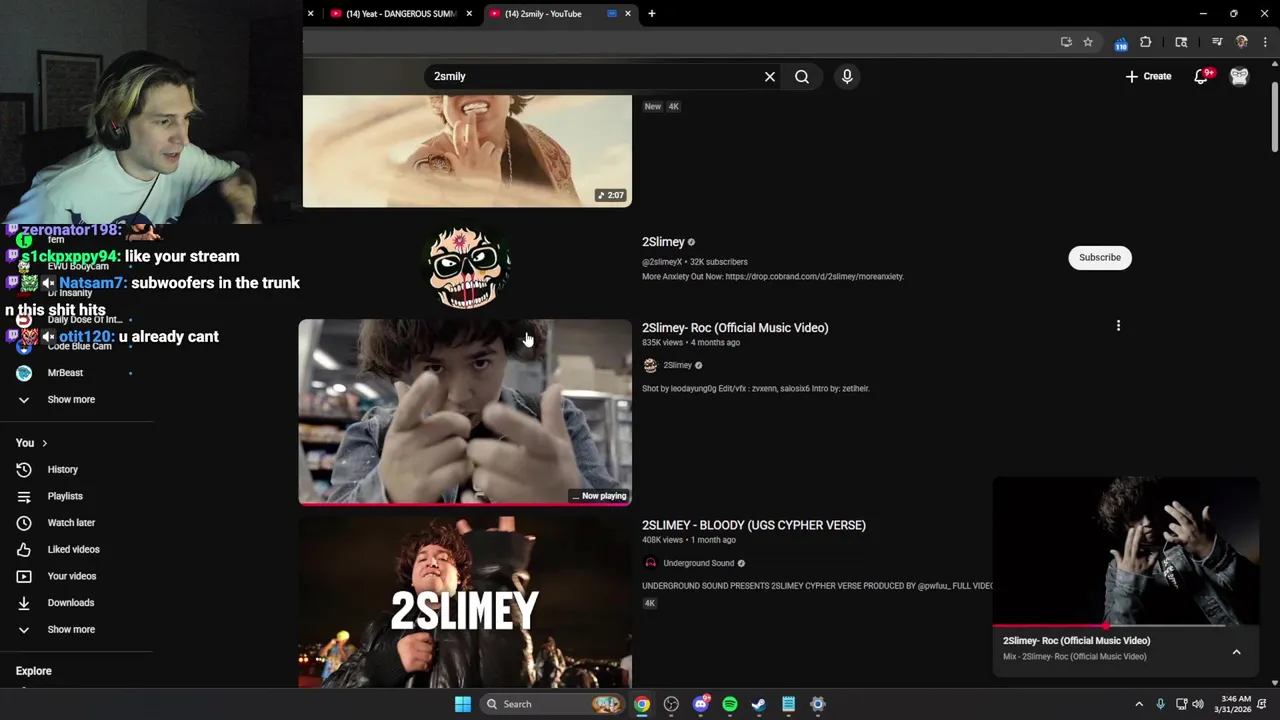Seek on the miniplayer red progress bar
Screen dimensions: 1280x720
(1126, 626)
